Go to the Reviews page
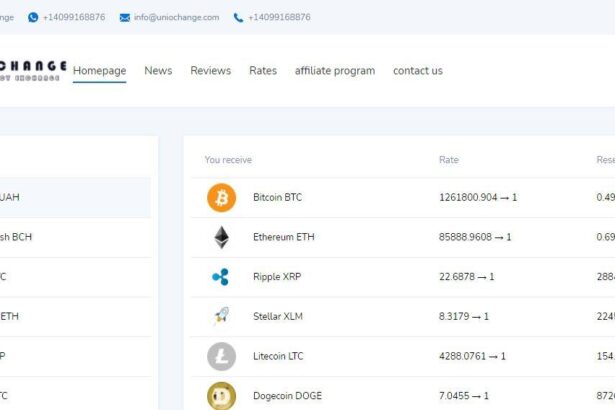 pyautogui.click(x=211, y=71)
